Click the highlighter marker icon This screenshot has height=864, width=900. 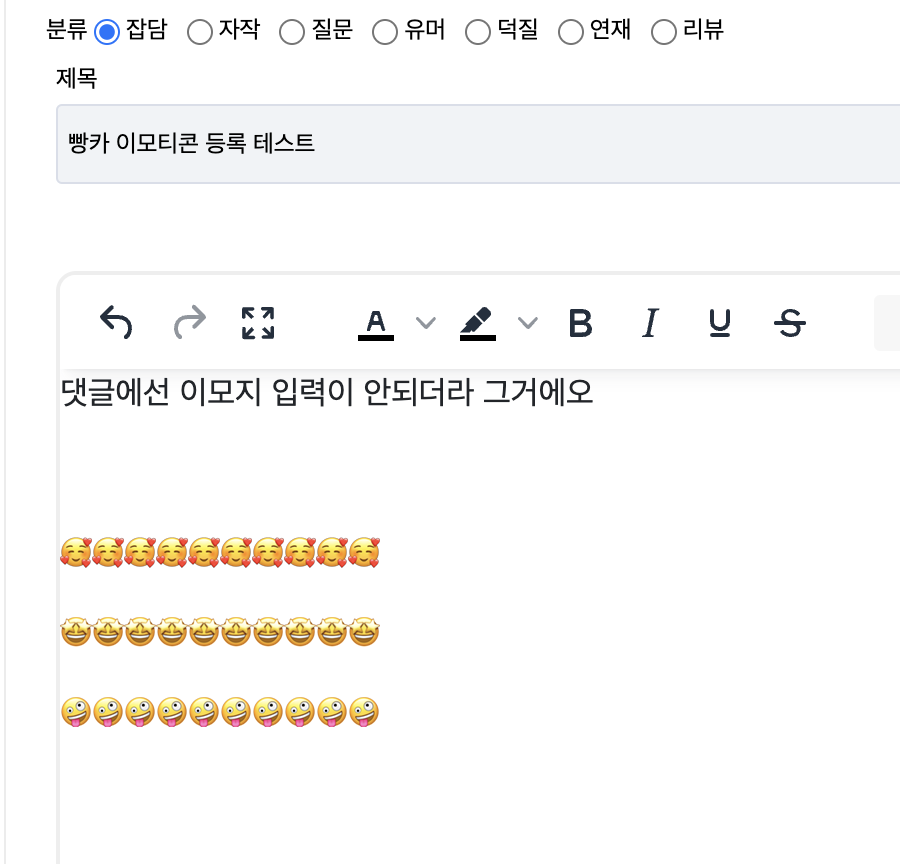pyautogui.click(x=478, y=323)
